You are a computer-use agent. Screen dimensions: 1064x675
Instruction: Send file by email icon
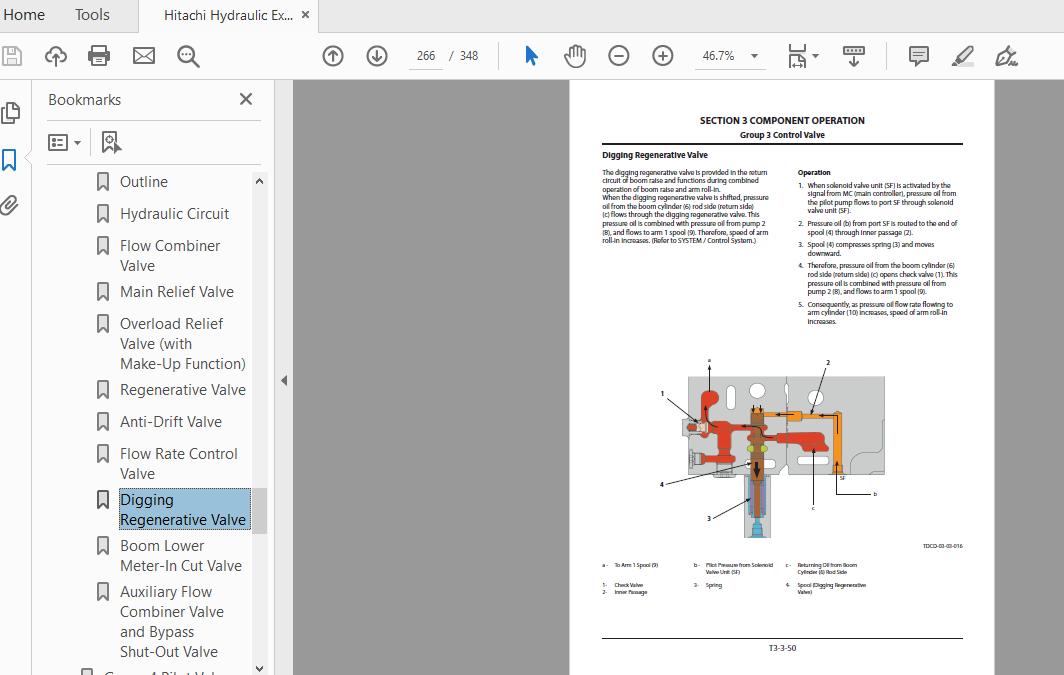pos(144,56)
